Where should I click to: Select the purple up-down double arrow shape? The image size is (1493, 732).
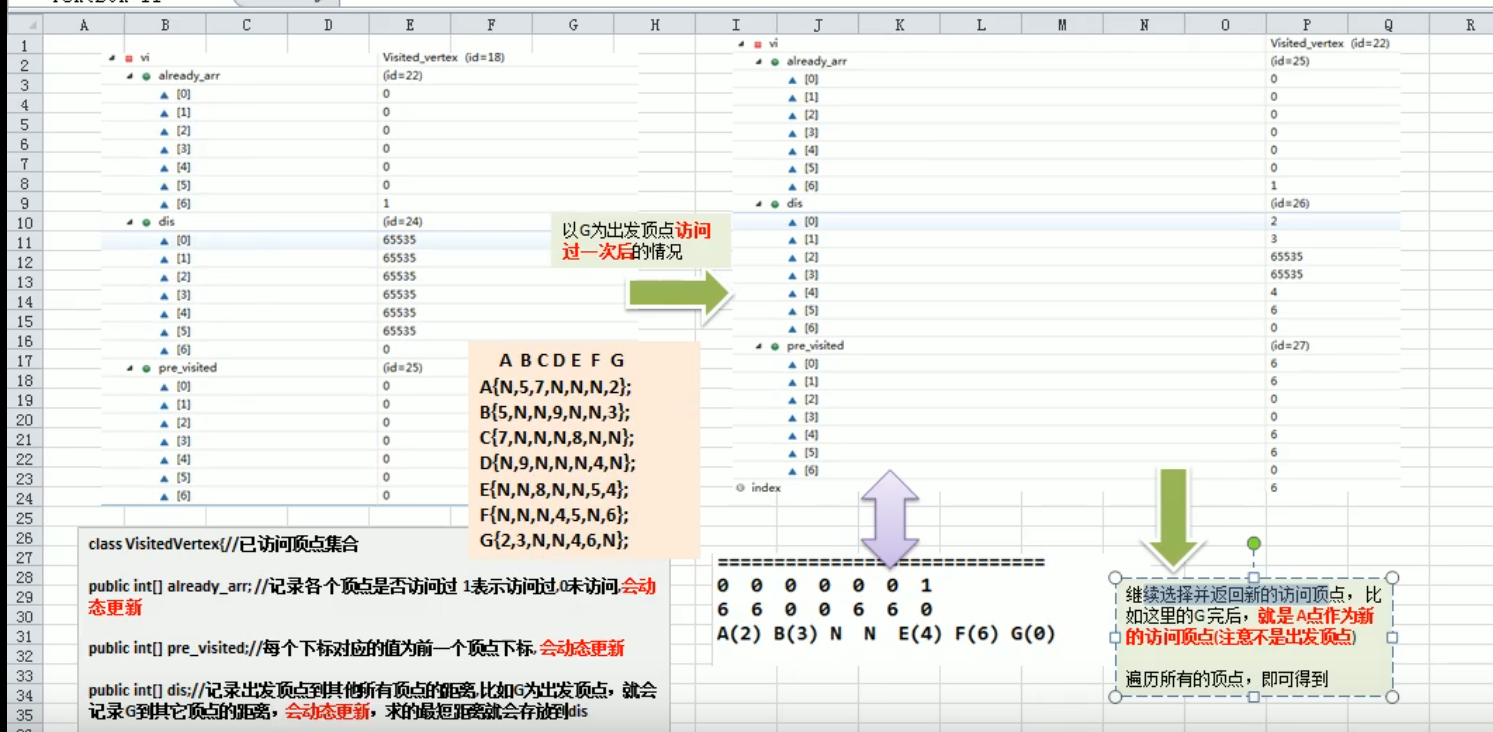pyautogui.click(x=890, y=519)
